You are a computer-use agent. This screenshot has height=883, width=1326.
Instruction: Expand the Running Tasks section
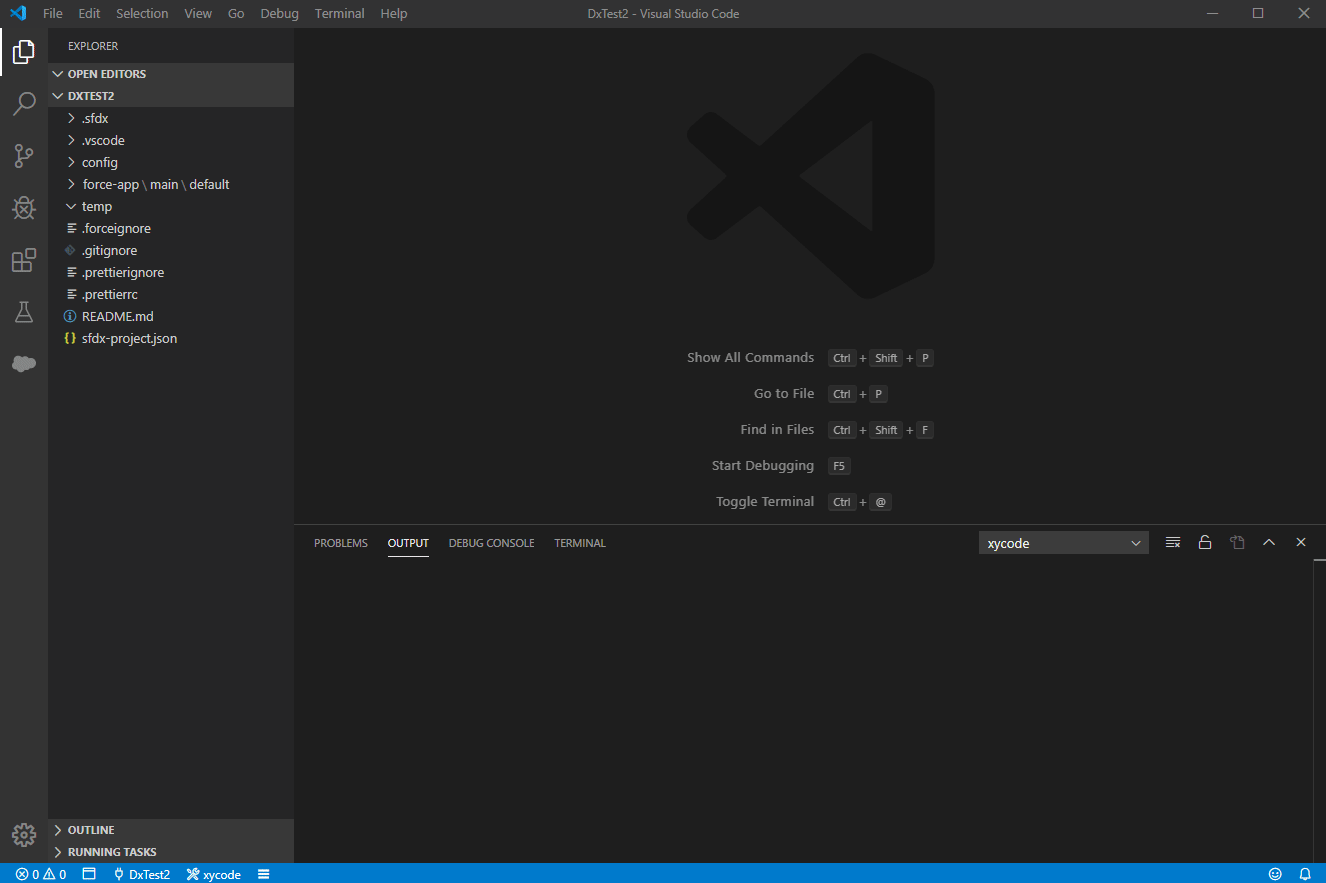click(x=171, y=852)
